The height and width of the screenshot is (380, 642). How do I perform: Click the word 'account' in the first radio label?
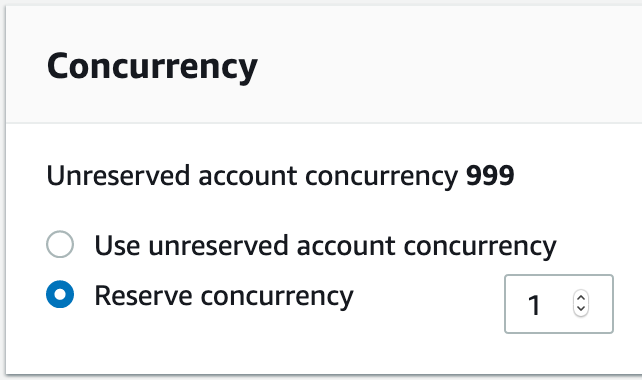click(346, 246)
